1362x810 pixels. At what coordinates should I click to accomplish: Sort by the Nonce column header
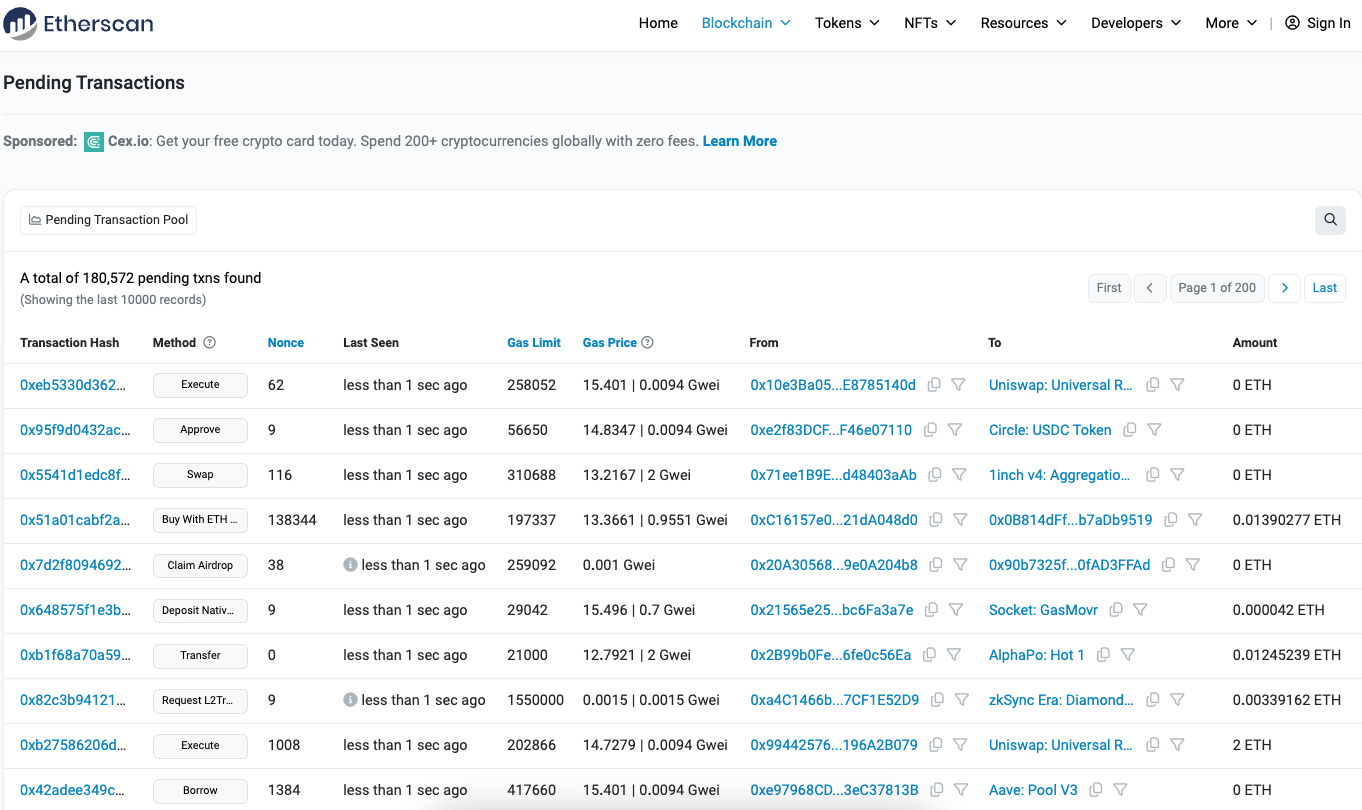286,343
